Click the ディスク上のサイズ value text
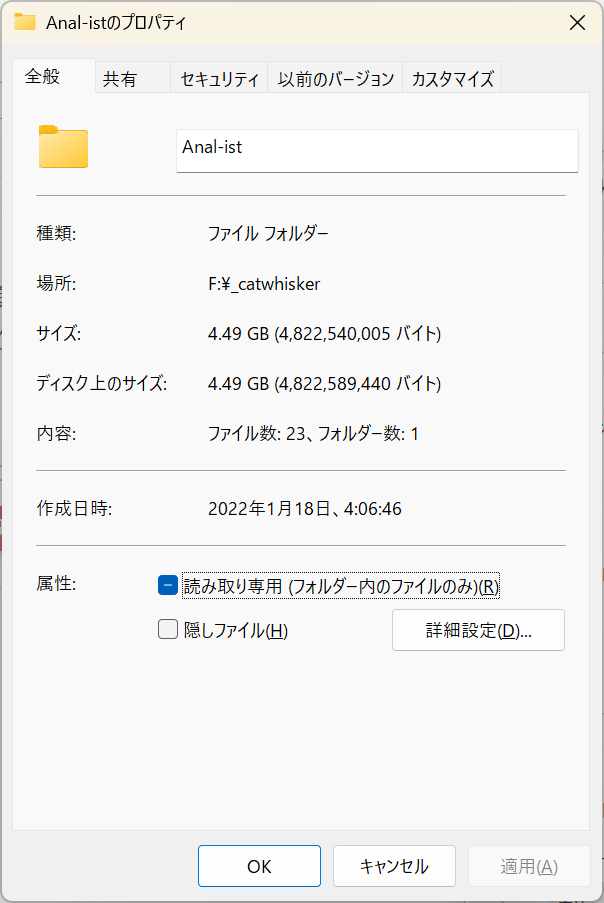 coord(324,384)
